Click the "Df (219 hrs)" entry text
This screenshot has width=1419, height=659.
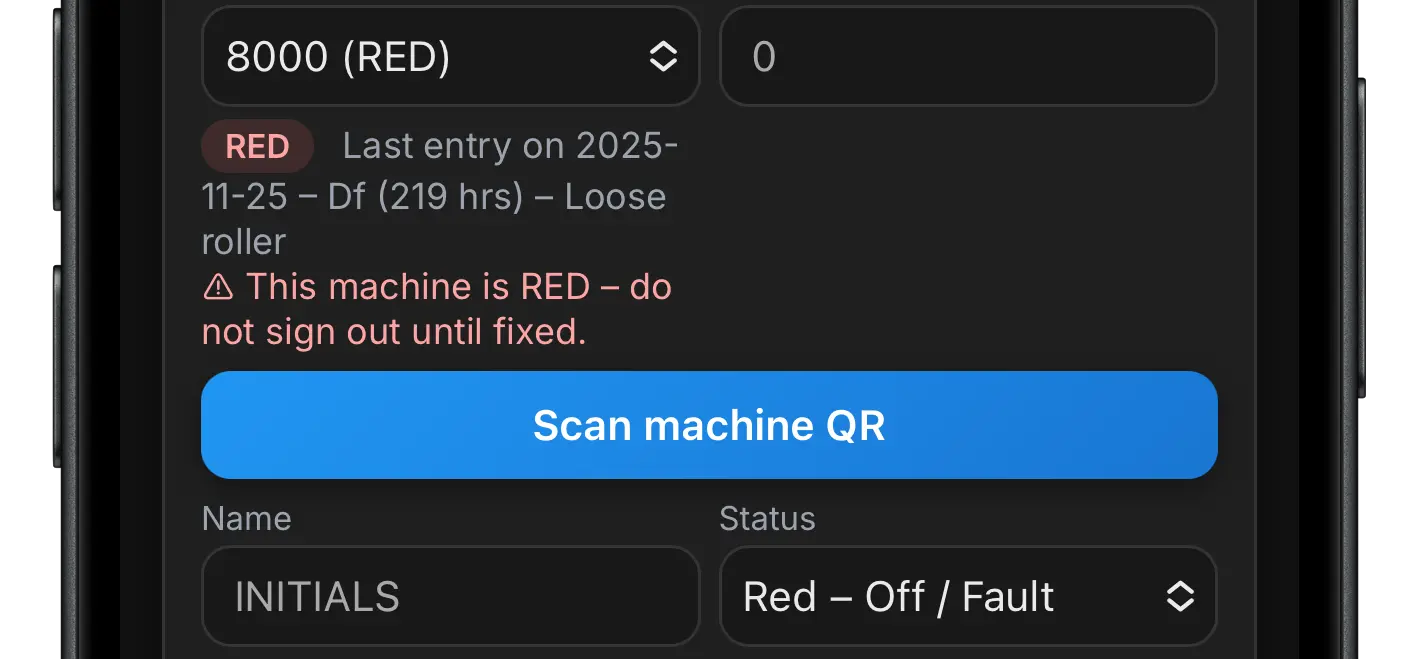click(426, 197)
